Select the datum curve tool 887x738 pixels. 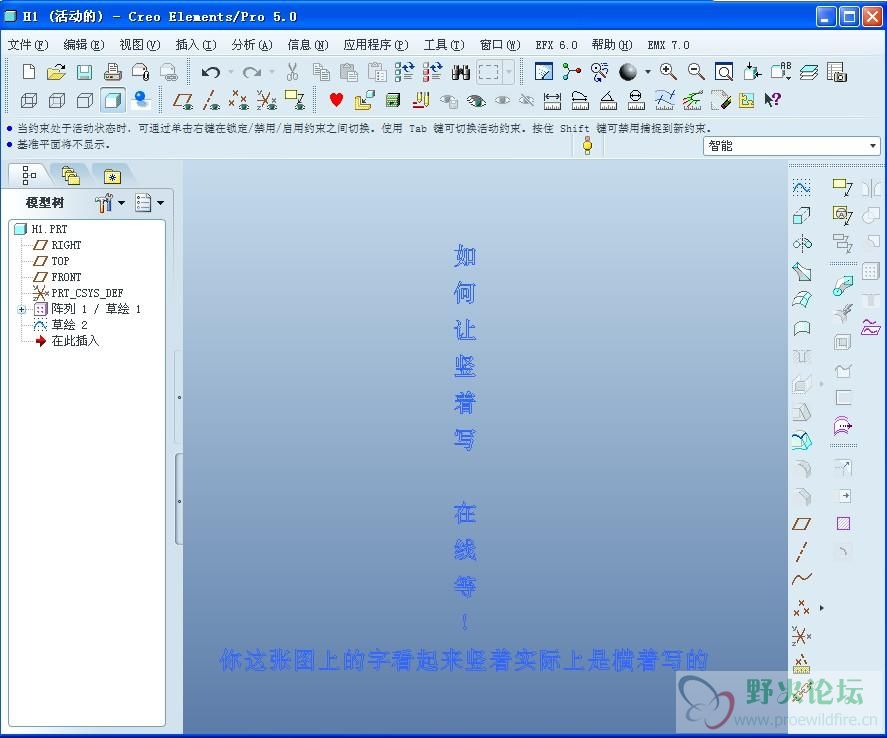(802, 579)
